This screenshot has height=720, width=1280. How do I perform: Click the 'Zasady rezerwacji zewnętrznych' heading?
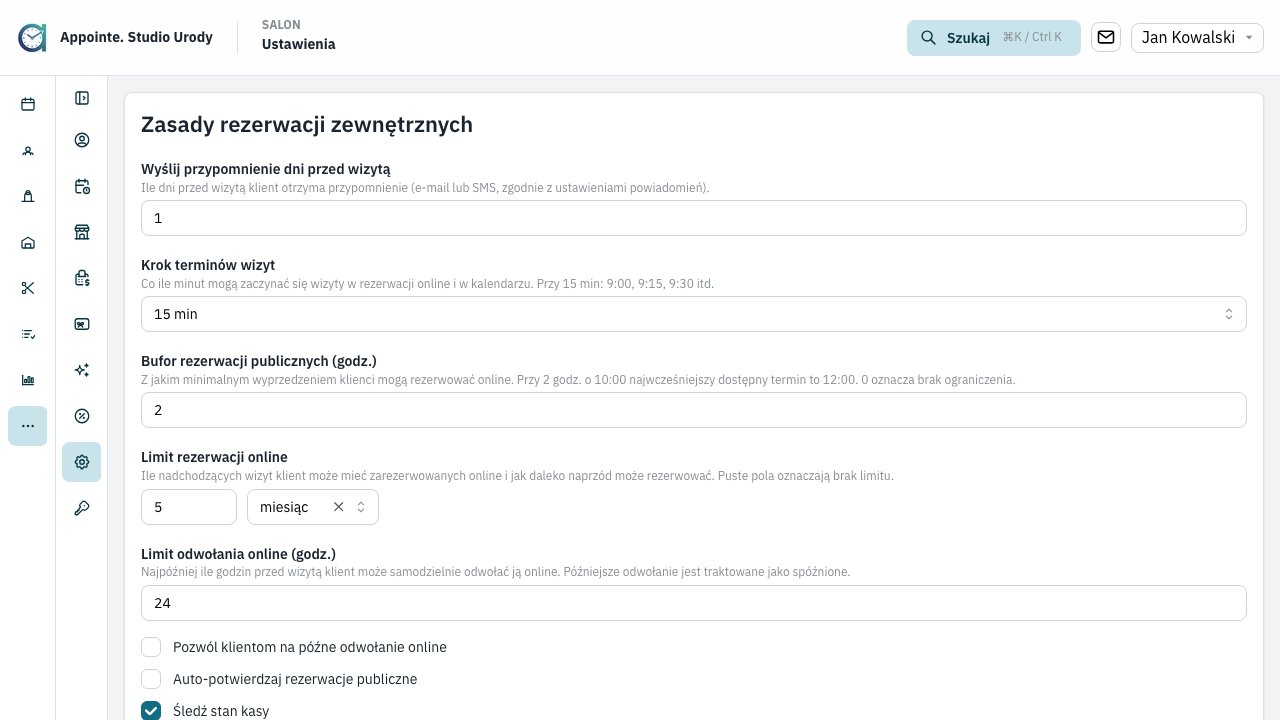pyautogui.click(x=307, y=124)
